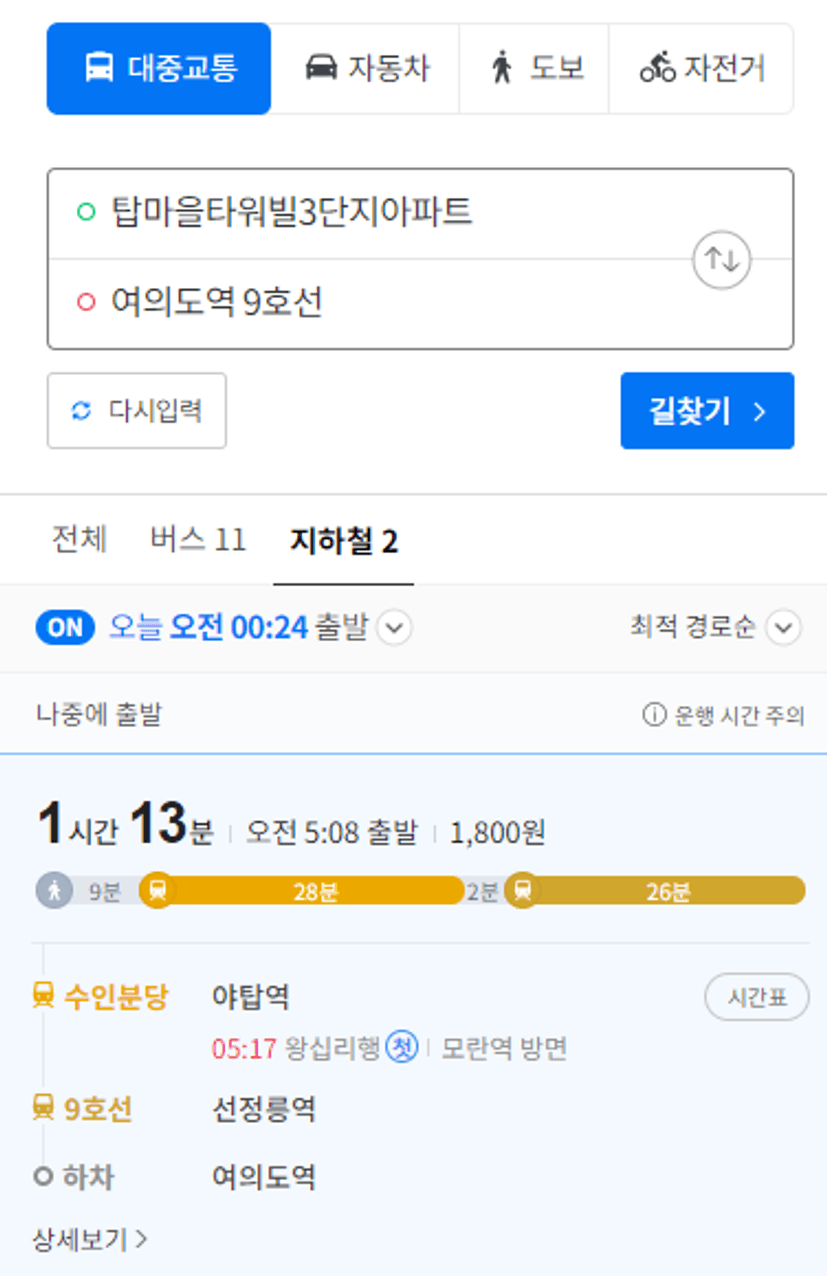This screenshot has width=827, height=1276.
Task: Open the 버스 11 tab
Action: 198,540
